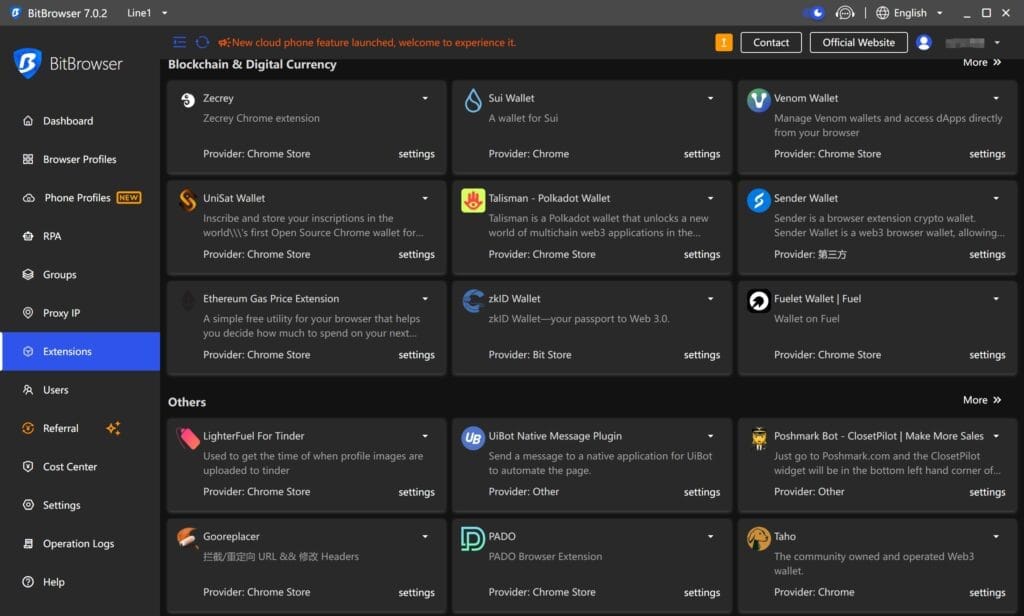
Task: Click the LighterFuel For Tinder icon
Action: coord(188,438)
